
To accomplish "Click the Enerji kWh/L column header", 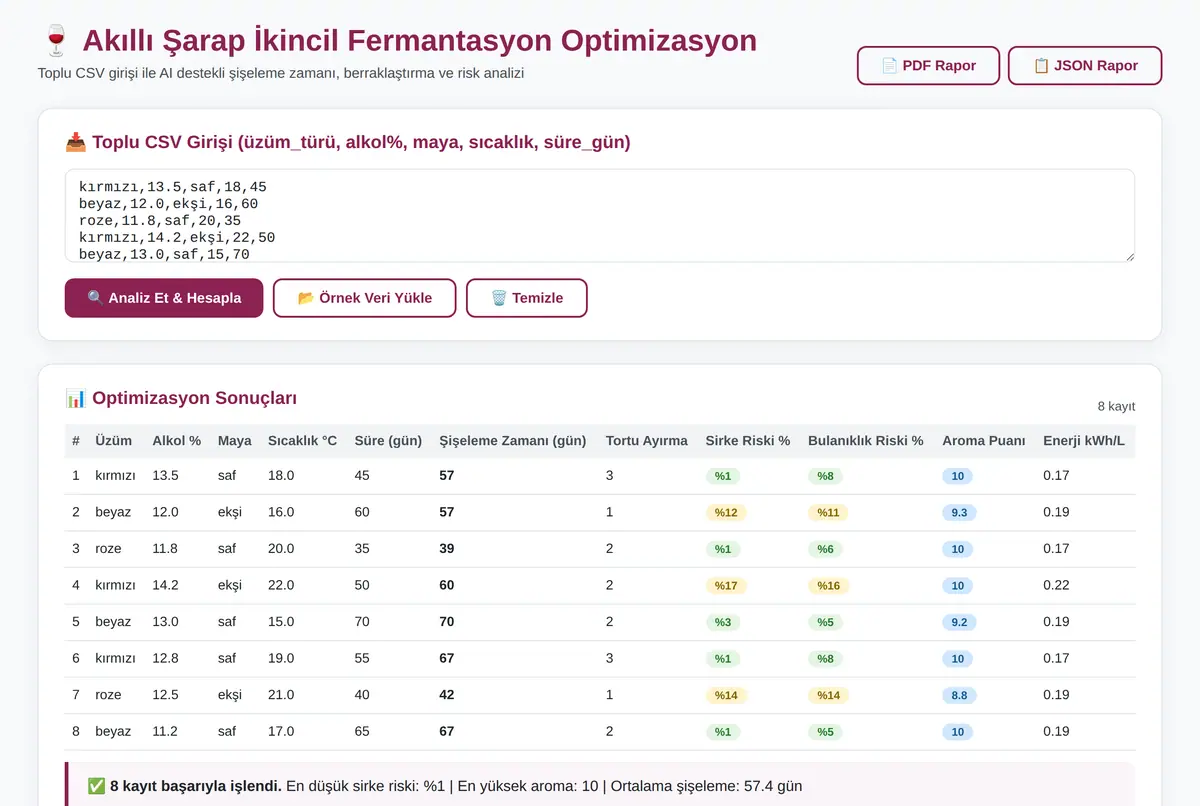I will [1082, 441].
